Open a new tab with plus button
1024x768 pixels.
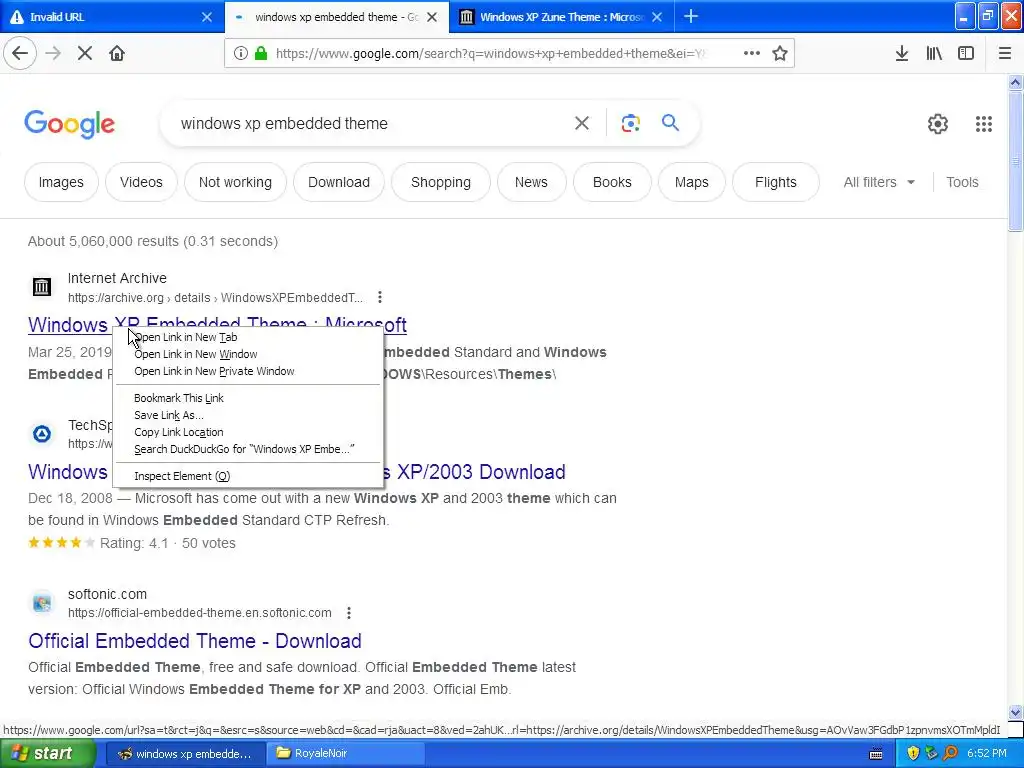click(691, 16)
